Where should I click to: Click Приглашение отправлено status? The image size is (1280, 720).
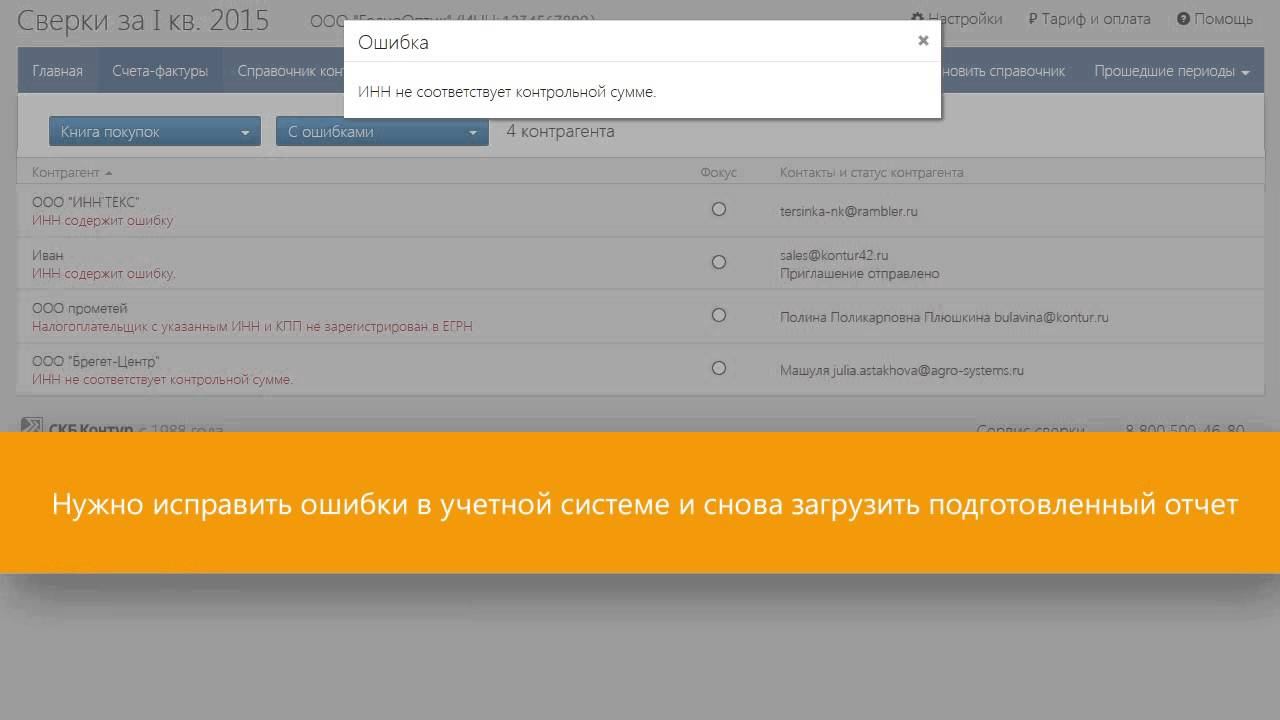click(x=860, y=273)
